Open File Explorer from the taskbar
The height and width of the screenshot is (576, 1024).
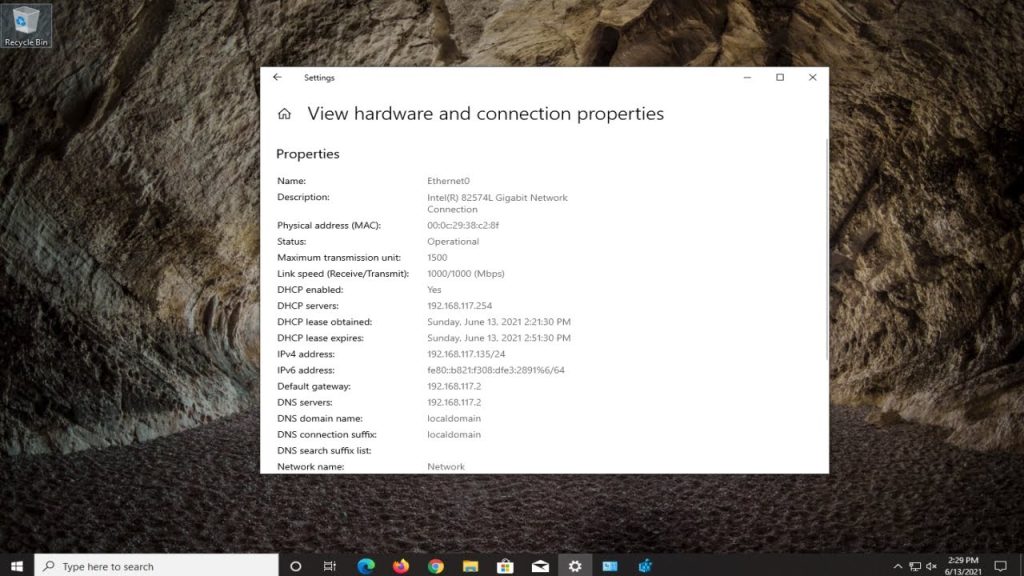click(x=471, y=566)
